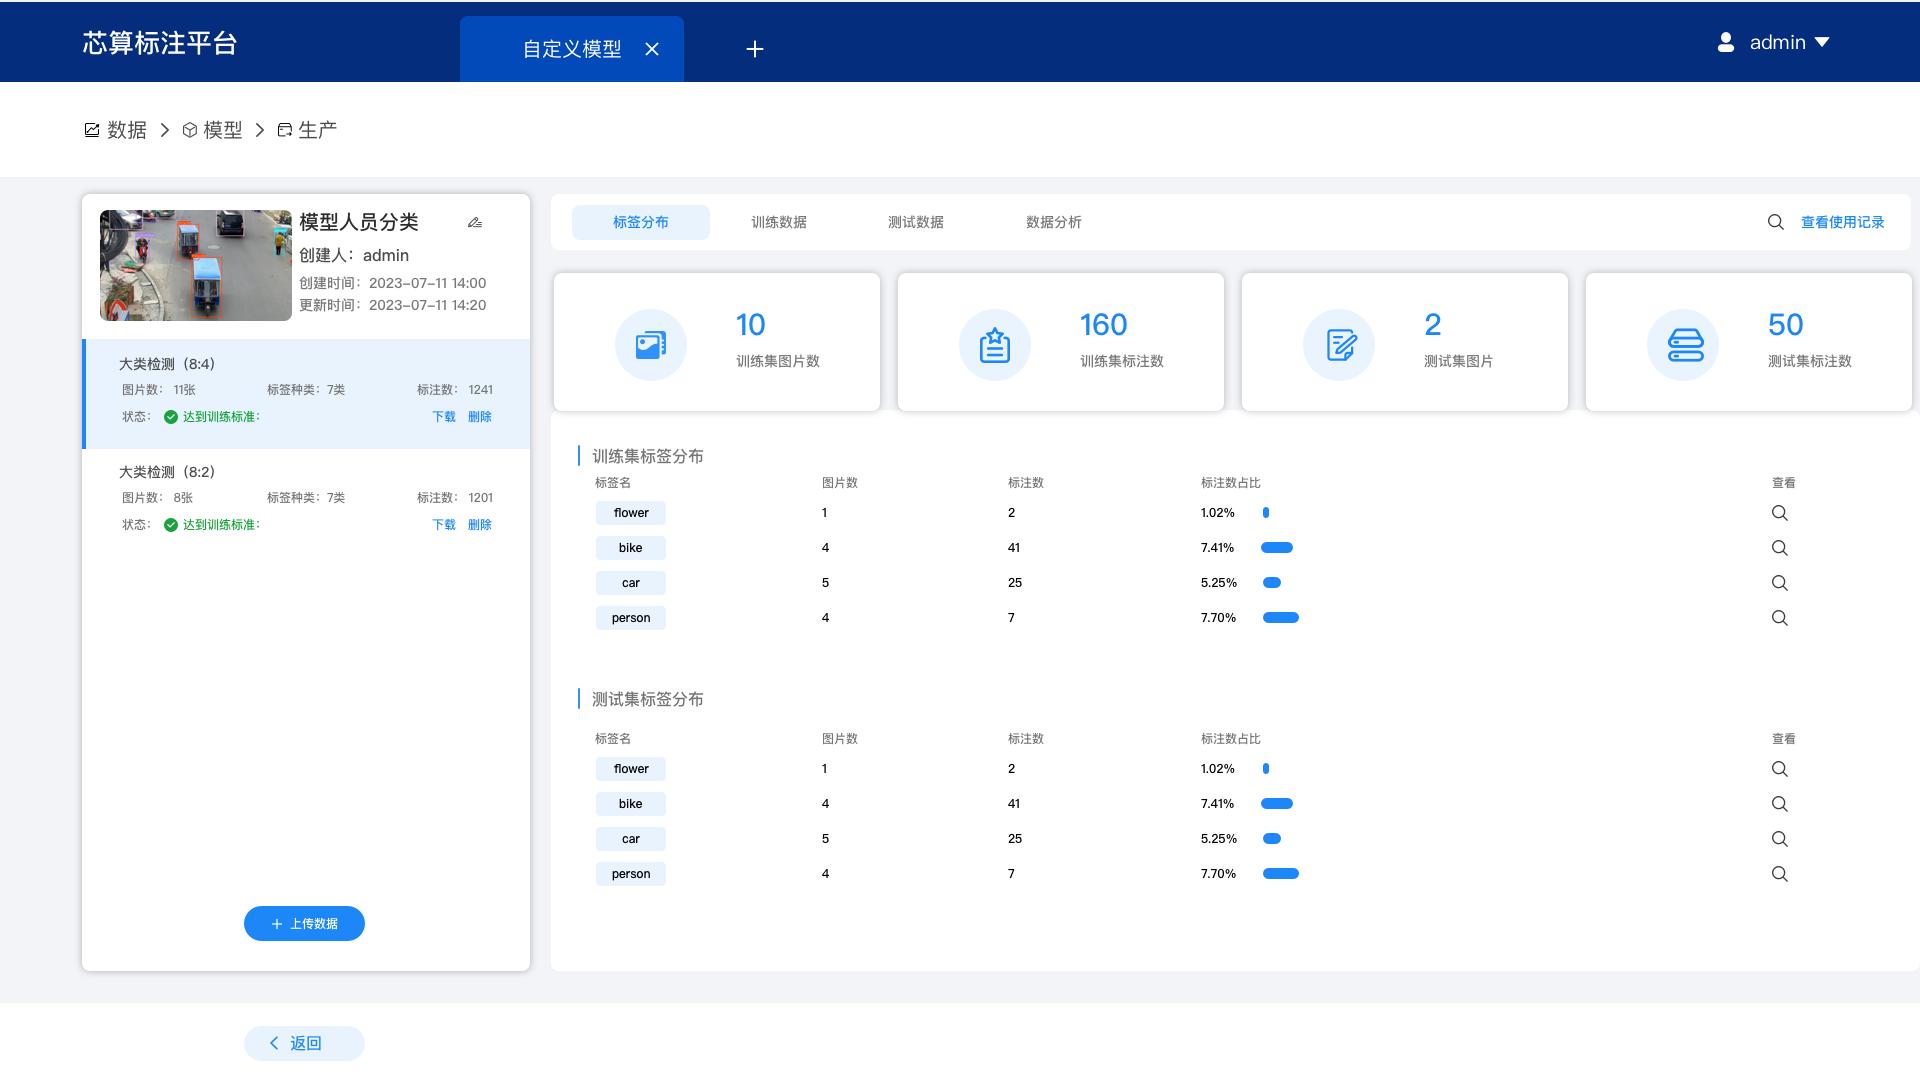Switch to the 训练数据 tab
The image size is (1920, 1080).
[779, 222]
